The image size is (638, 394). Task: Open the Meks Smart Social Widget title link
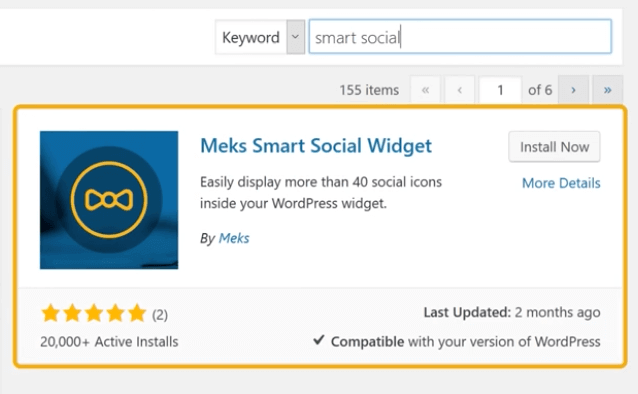(x=316, y=146)
